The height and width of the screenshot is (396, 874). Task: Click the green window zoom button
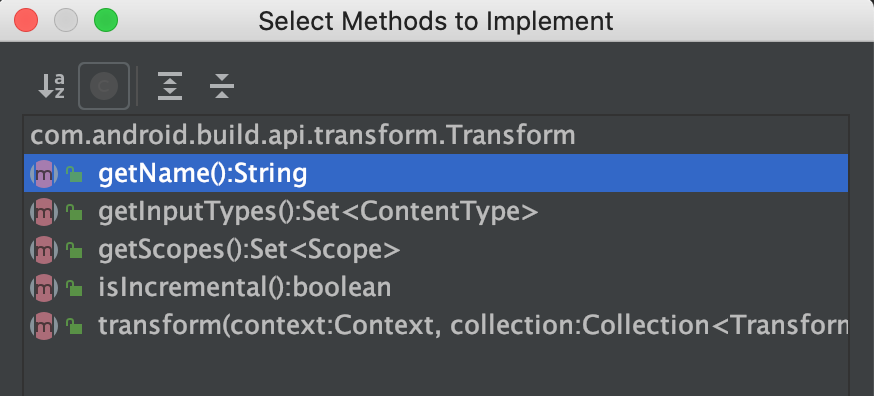[106, 21]
